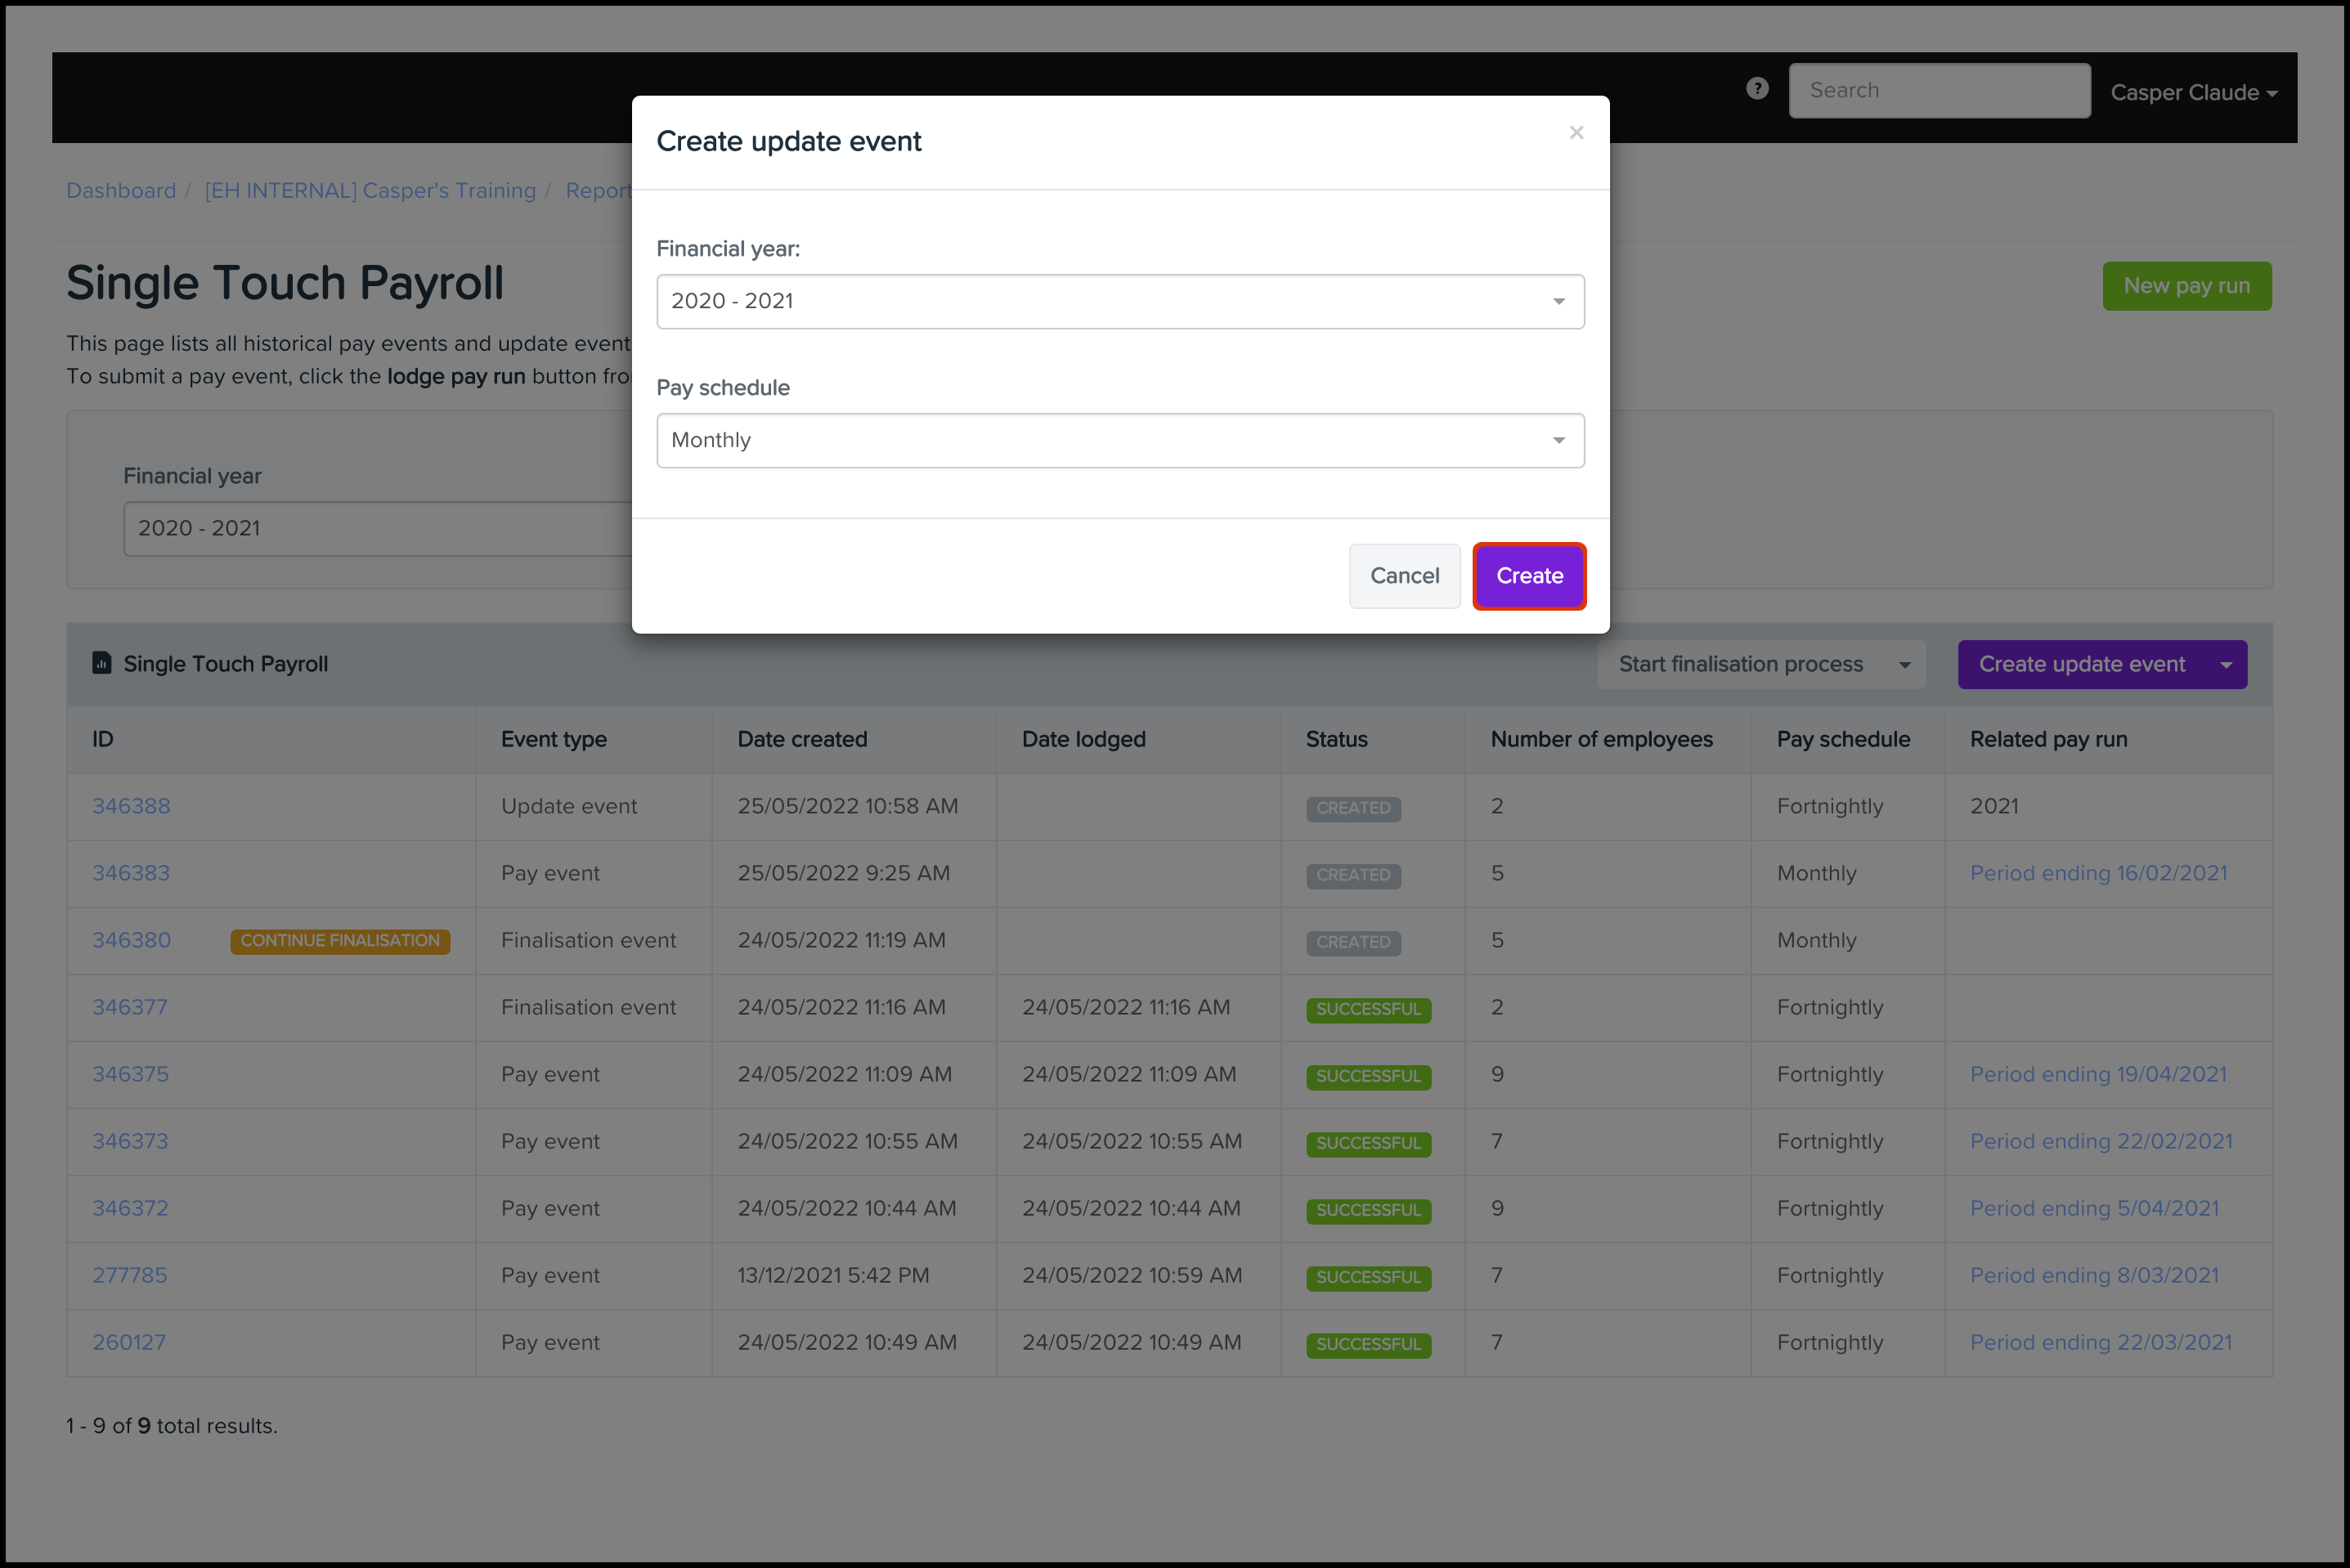Open the Dashboard breadcrumb link
This screenshot has width=2350, height=1568.
click(121, 190)
